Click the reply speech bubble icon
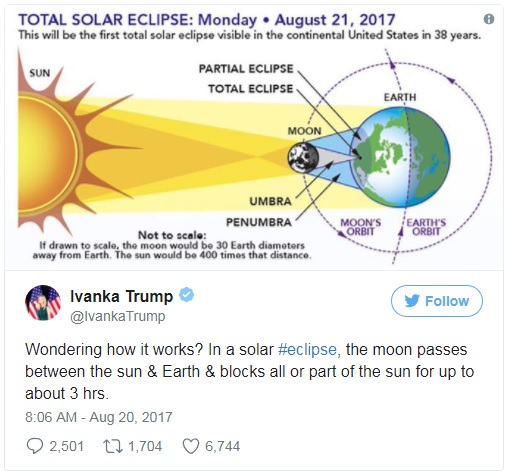Viewport: 507px width, 474px height. pyautogui.click(x=35, y=446)
